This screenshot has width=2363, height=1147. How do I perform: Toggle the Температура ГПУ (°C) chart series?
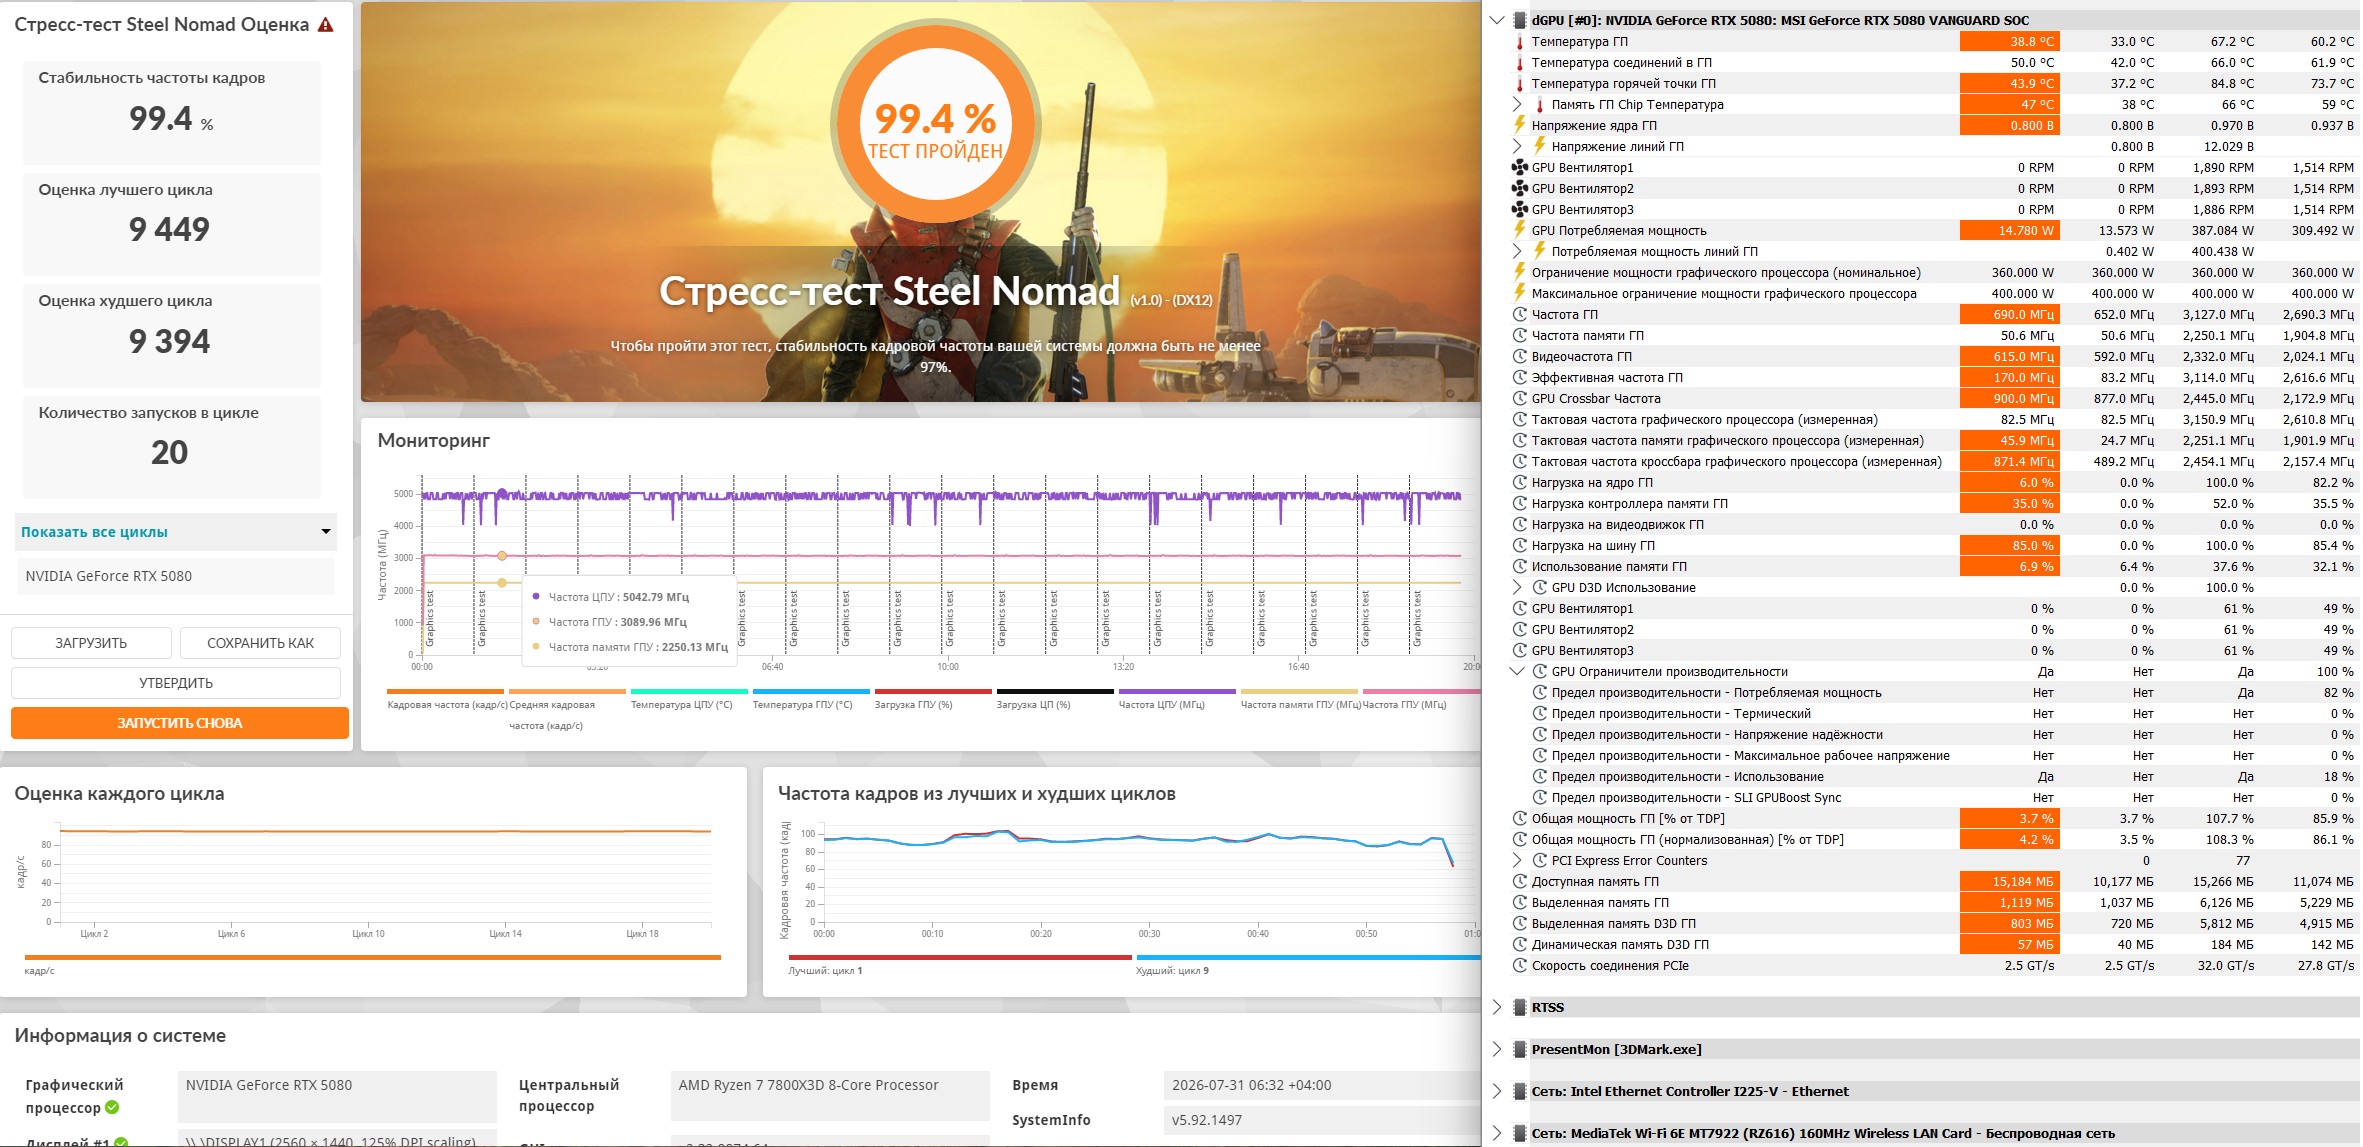pos(811,700)
